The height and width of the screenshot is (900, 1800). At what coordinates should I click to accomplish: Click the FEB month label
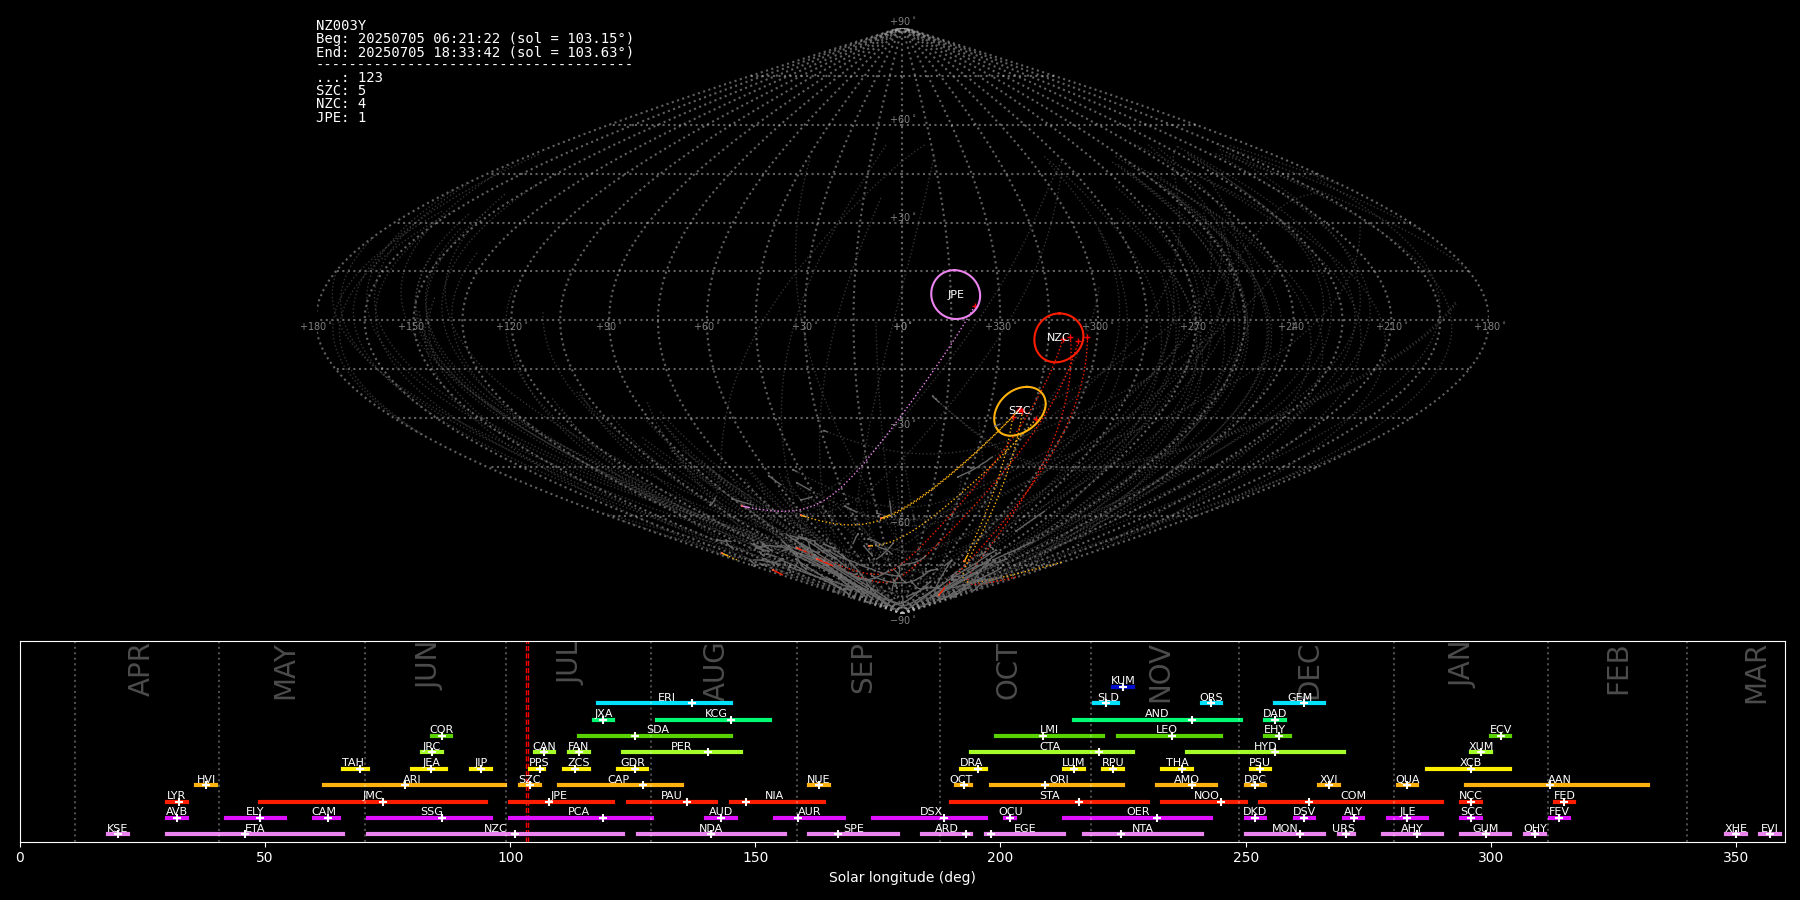pos(1618,670)
